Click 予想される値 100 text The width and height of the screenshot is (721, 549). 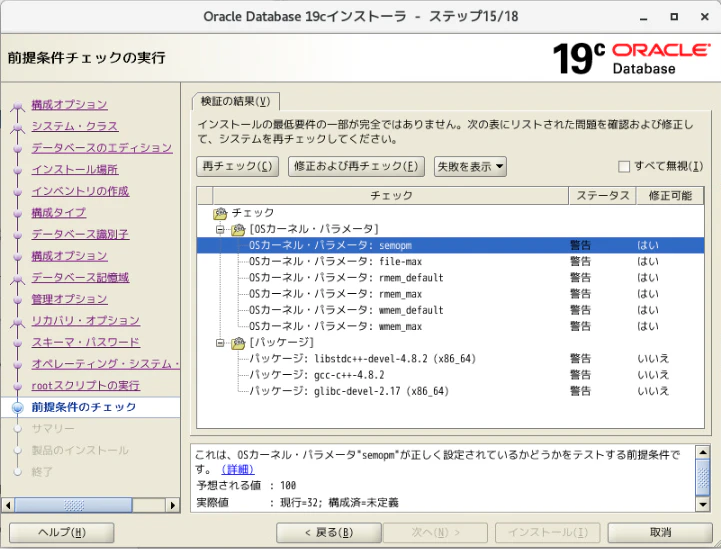[x=246, y=486]
